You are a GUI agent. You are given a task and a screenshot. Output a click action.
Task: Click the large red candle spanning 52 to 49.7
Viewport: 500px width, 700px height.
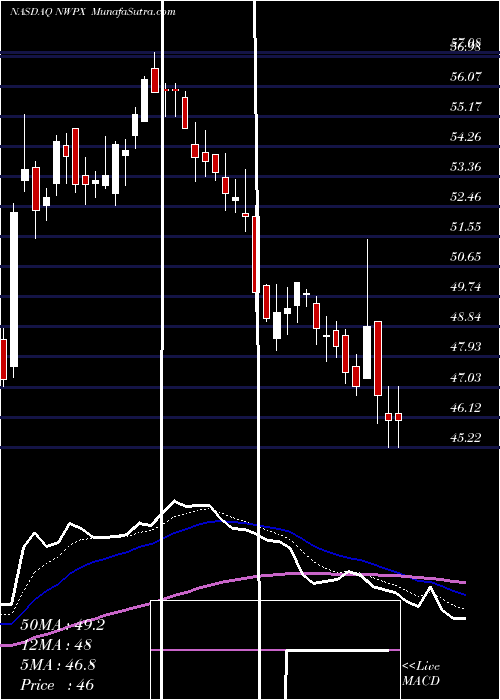(x=256, y=254)
